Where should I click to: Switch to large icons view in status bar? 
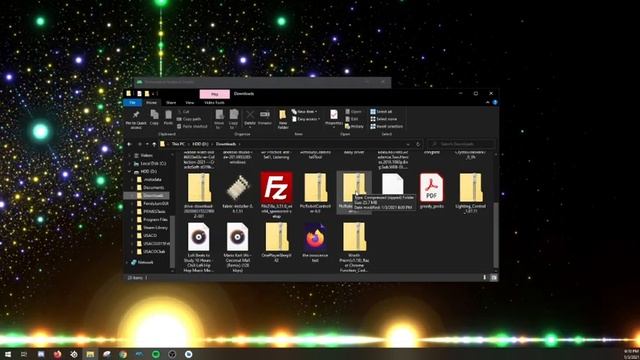coord(493,278)
